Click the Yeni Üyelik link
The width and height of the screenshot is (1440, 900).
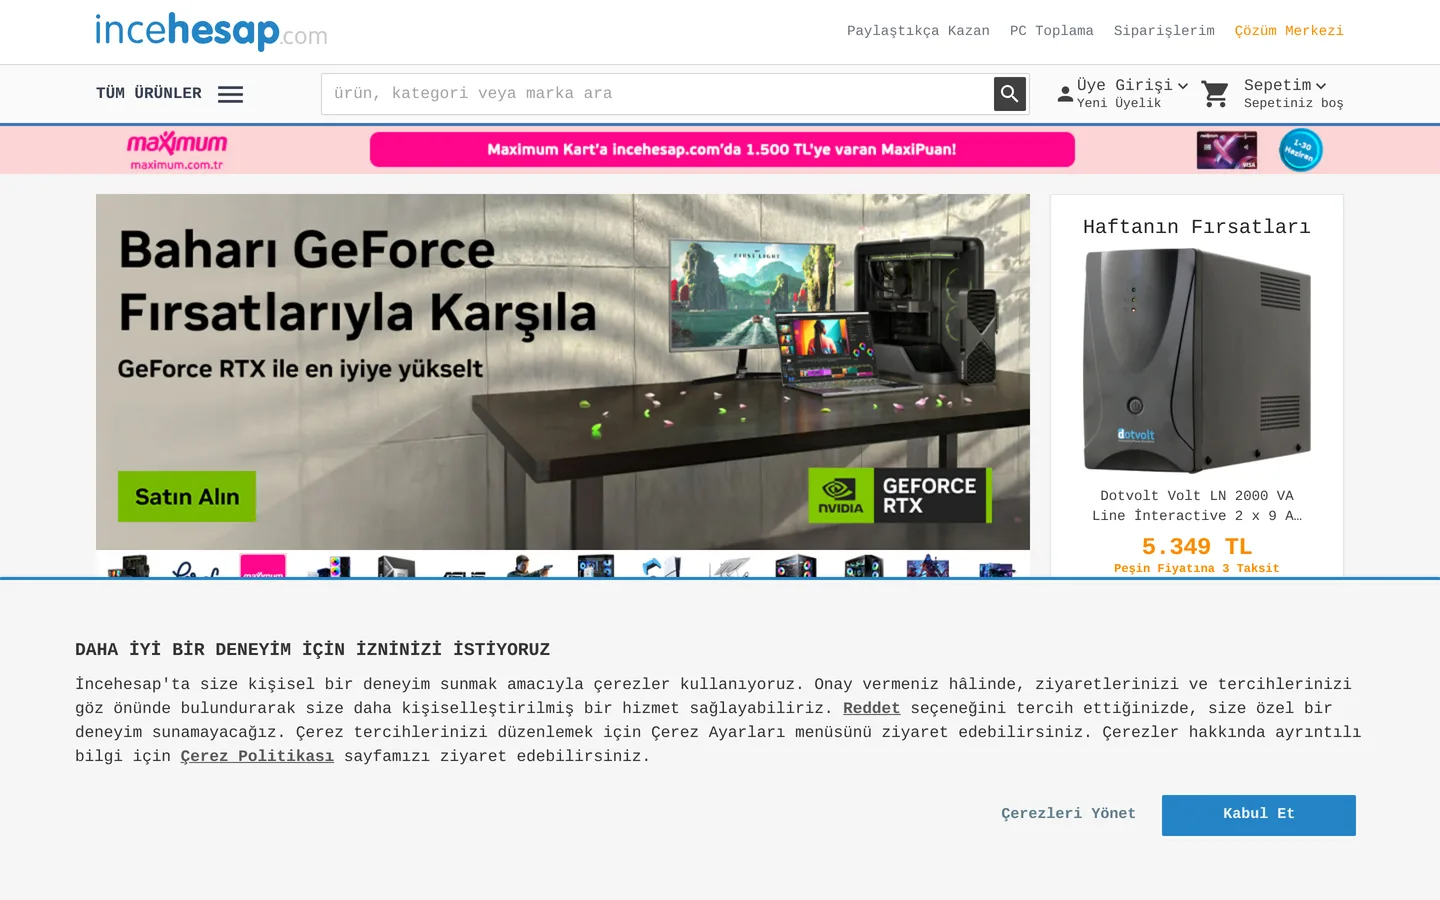[1119, 103]
